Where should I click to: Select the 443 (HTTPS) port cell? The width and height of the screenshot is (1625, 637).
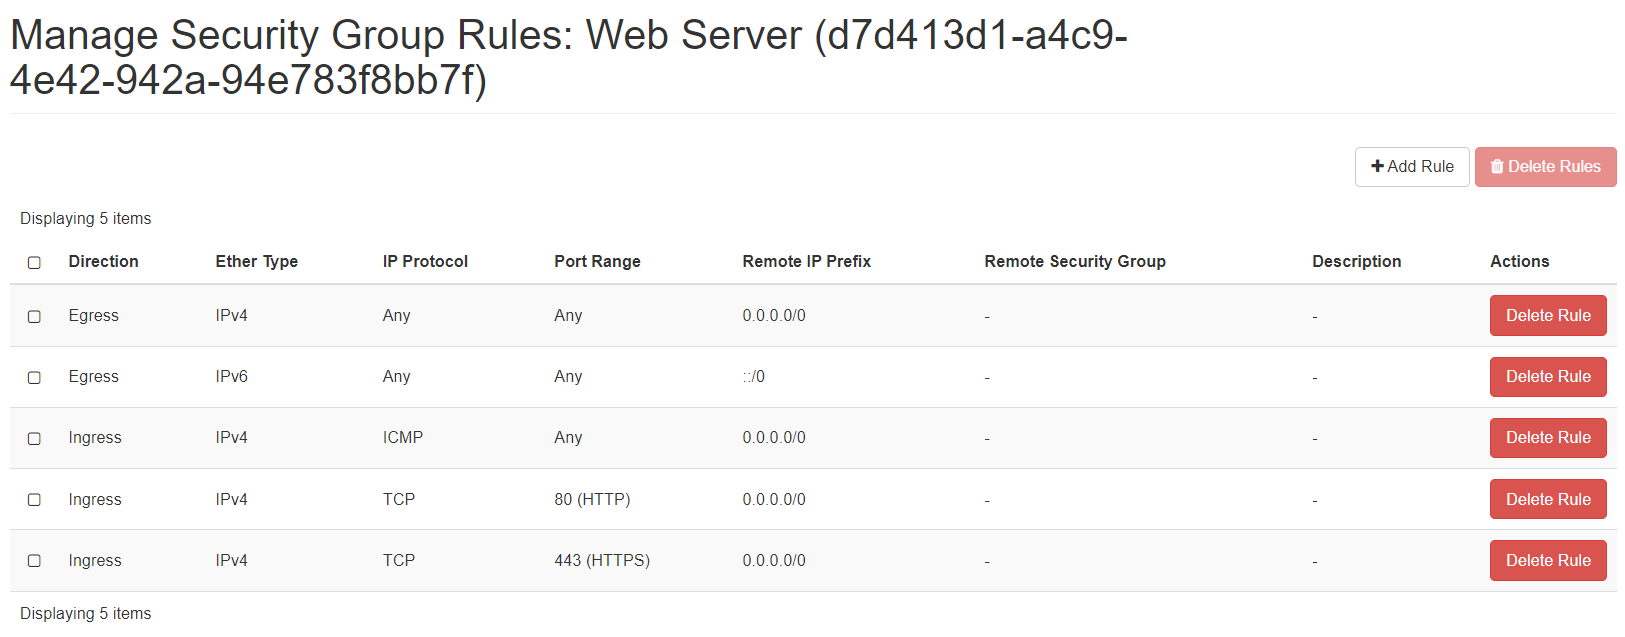pos(602,560)
